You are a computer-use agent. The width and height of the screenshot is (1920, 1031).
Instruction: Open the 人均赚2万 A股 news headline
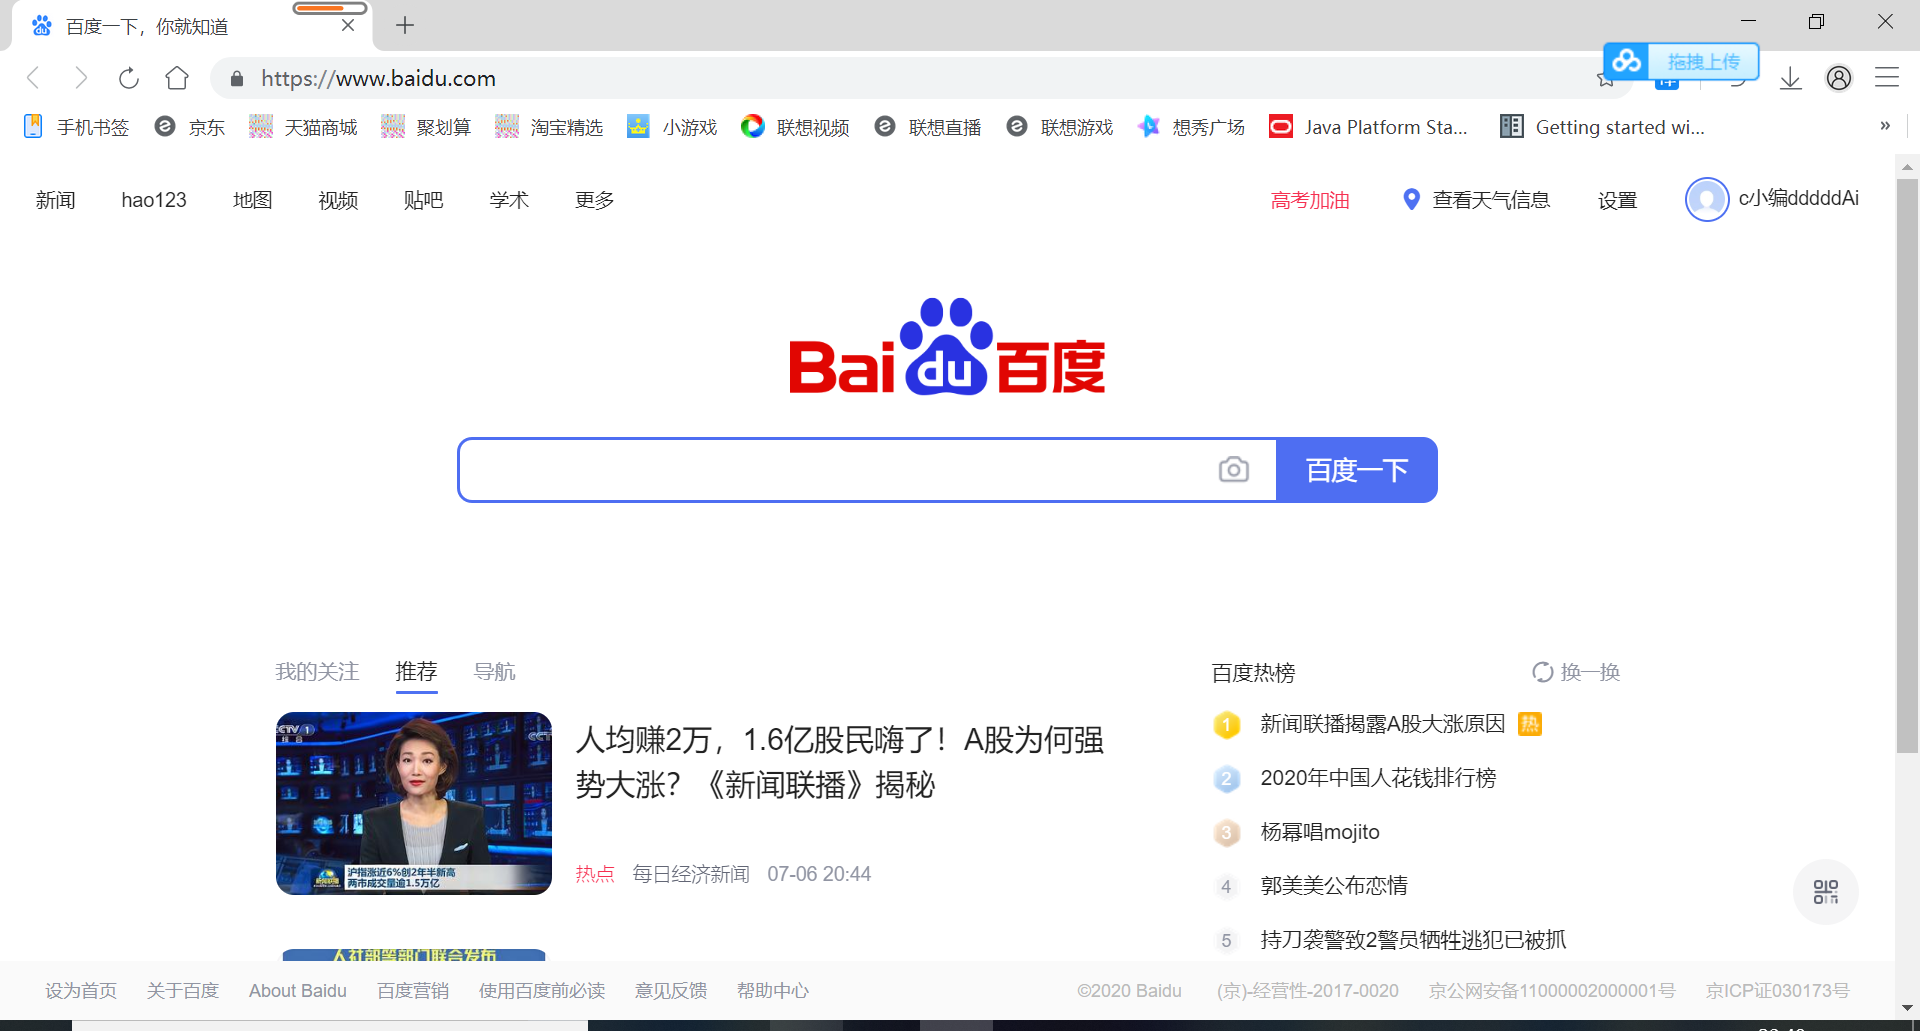(840, 762)
